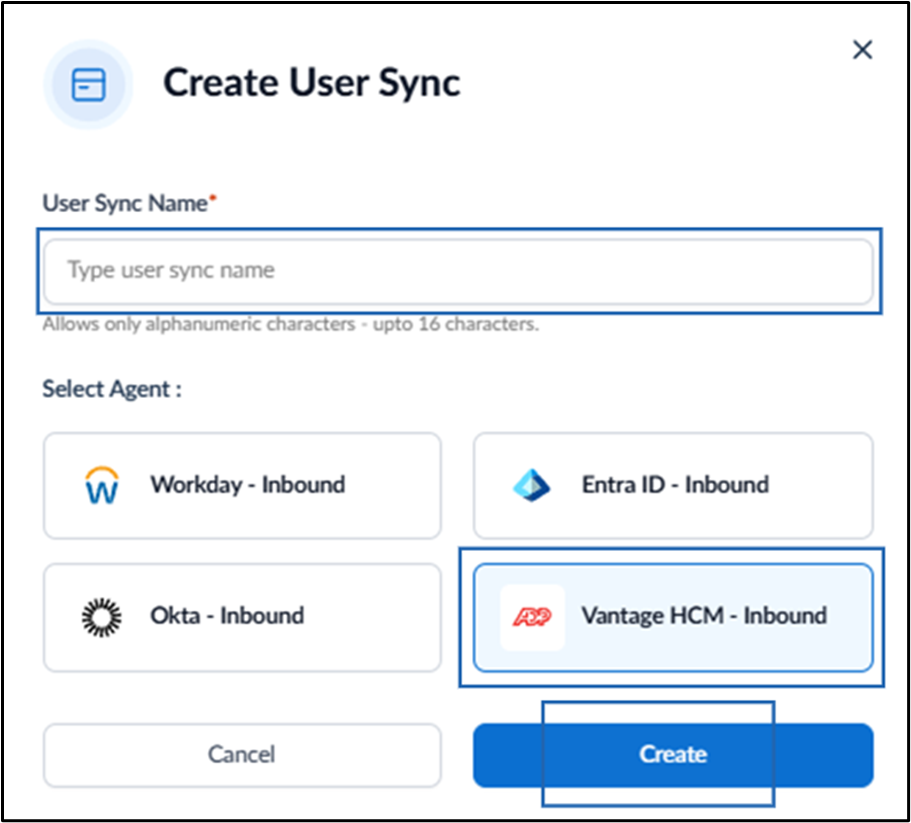The width and height of the screenshot is (911, 823).
Task: Close the Create User Sync dialog
Action: point(862,50)
